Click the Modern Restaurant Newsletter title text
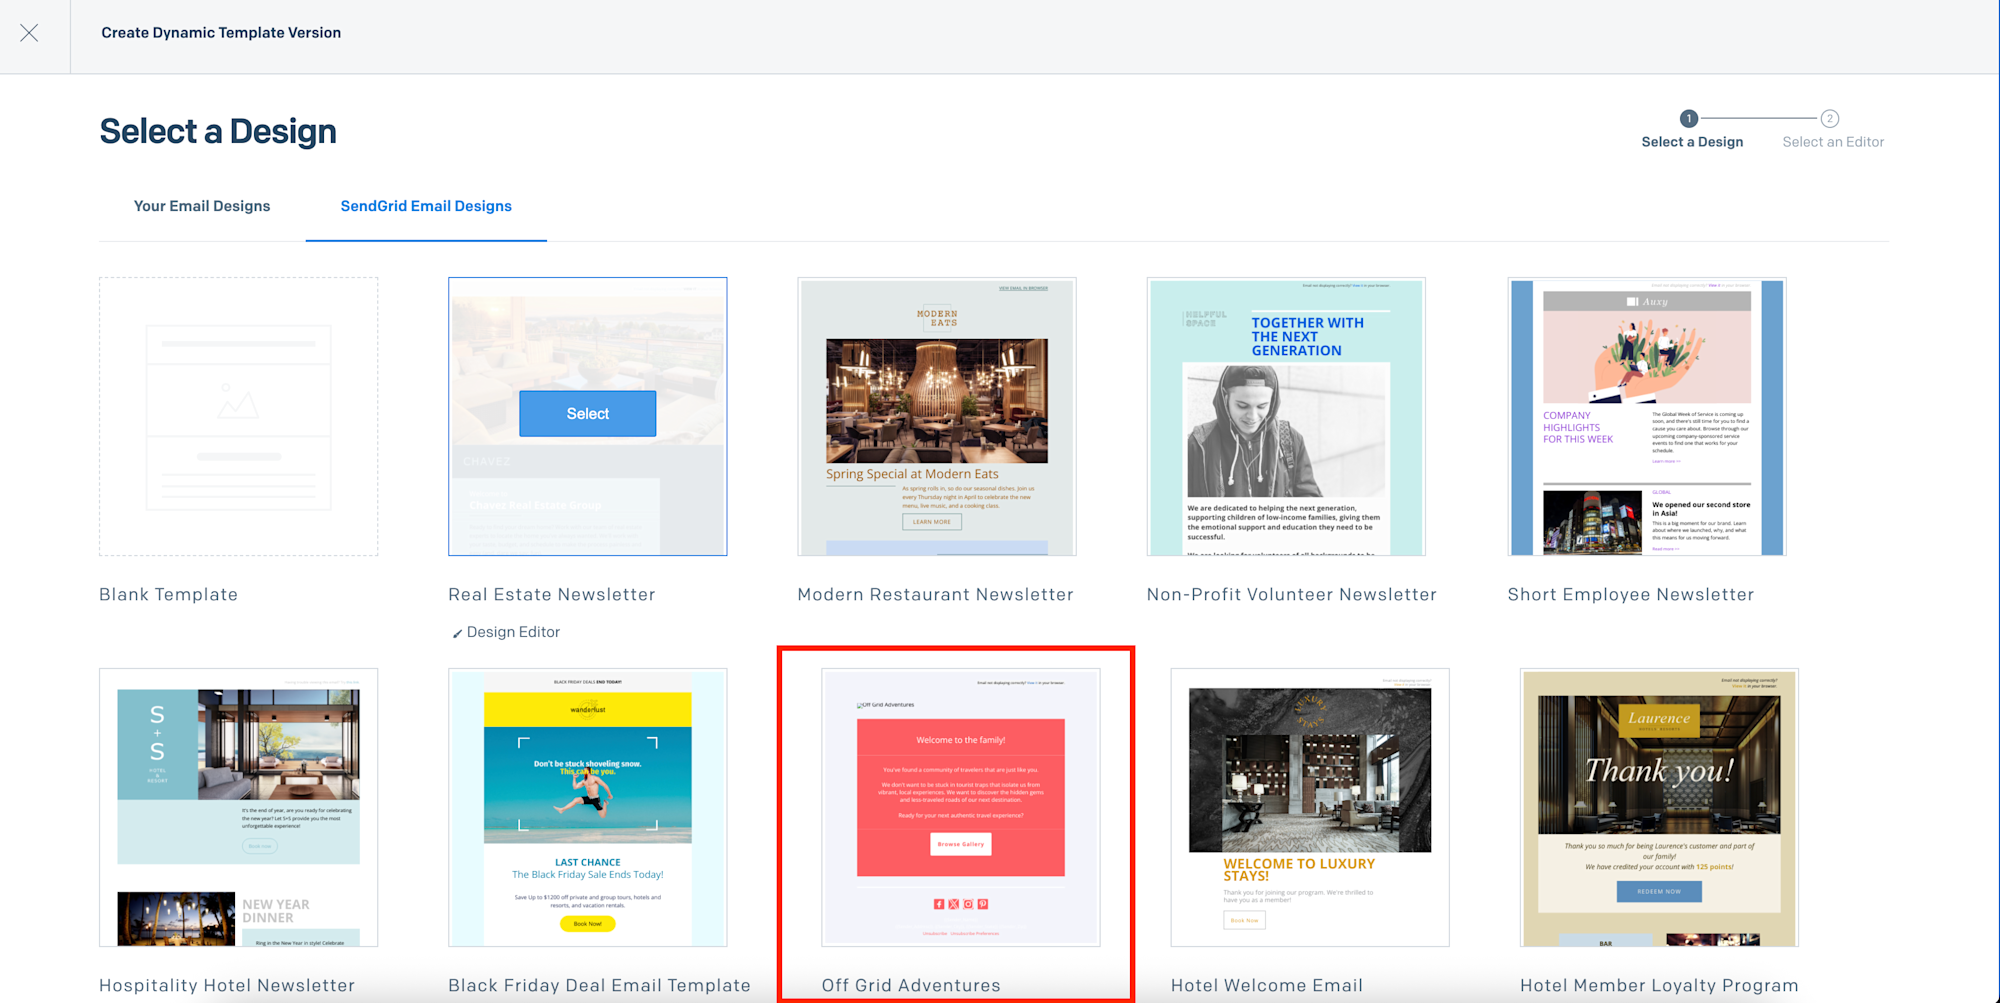This screenshot has height=1003, width=2000. (935, 594)
